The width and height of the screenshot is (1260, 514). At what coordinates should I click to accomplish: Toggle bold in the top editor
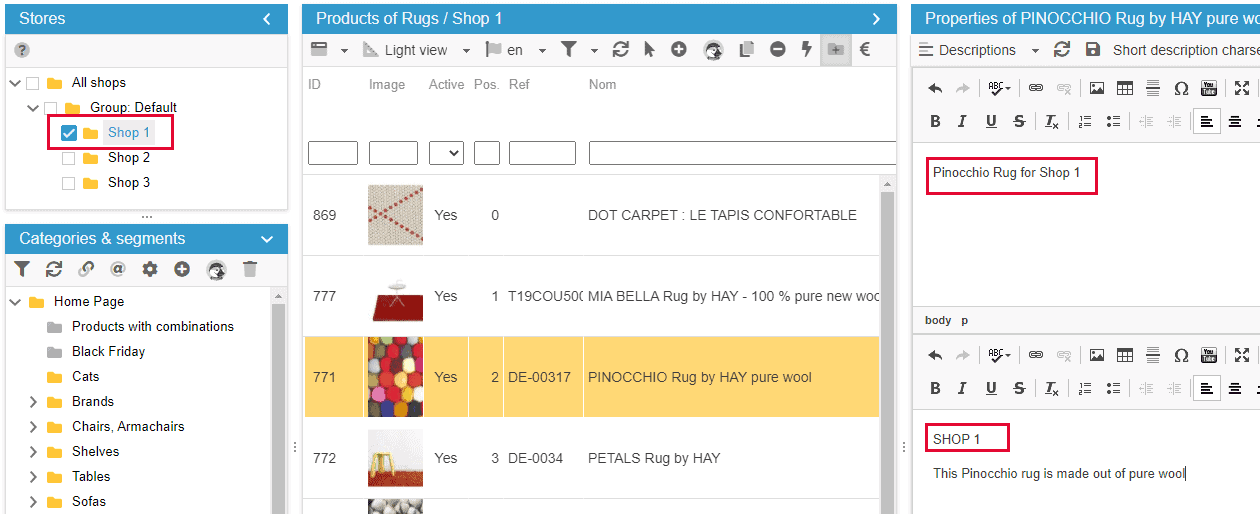(936, 122)
